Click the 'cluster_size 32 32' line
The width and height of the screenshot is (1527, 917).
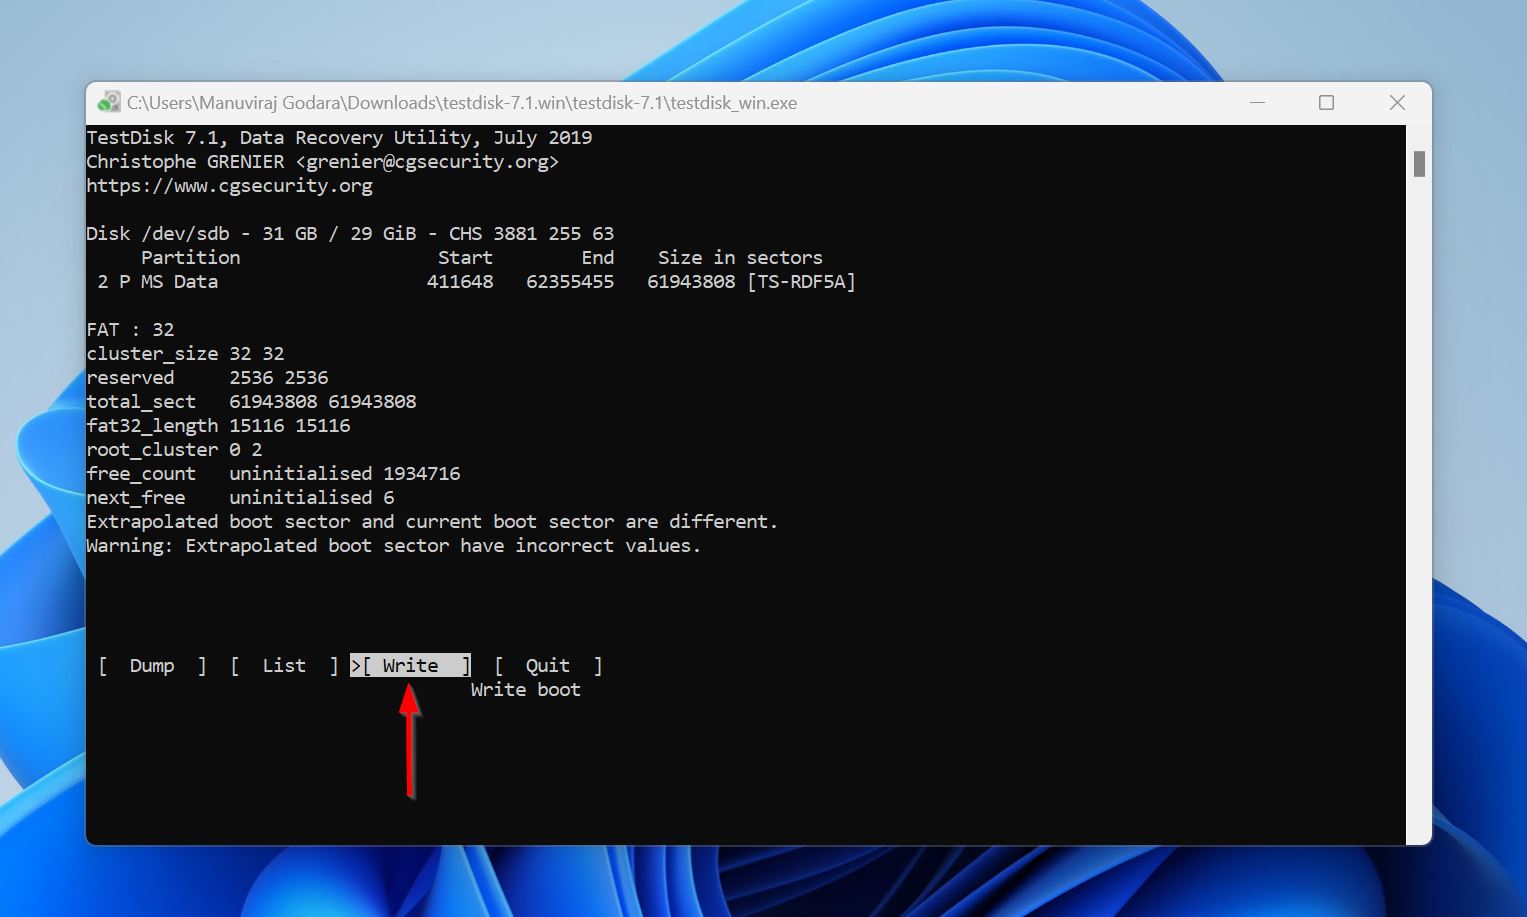coord(185,354)
